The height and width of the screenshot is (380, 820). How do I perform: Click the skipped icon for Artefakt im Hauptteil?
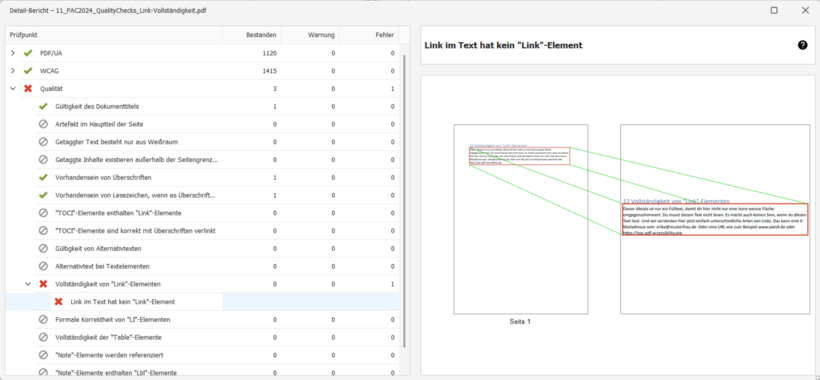coord(43,124)
